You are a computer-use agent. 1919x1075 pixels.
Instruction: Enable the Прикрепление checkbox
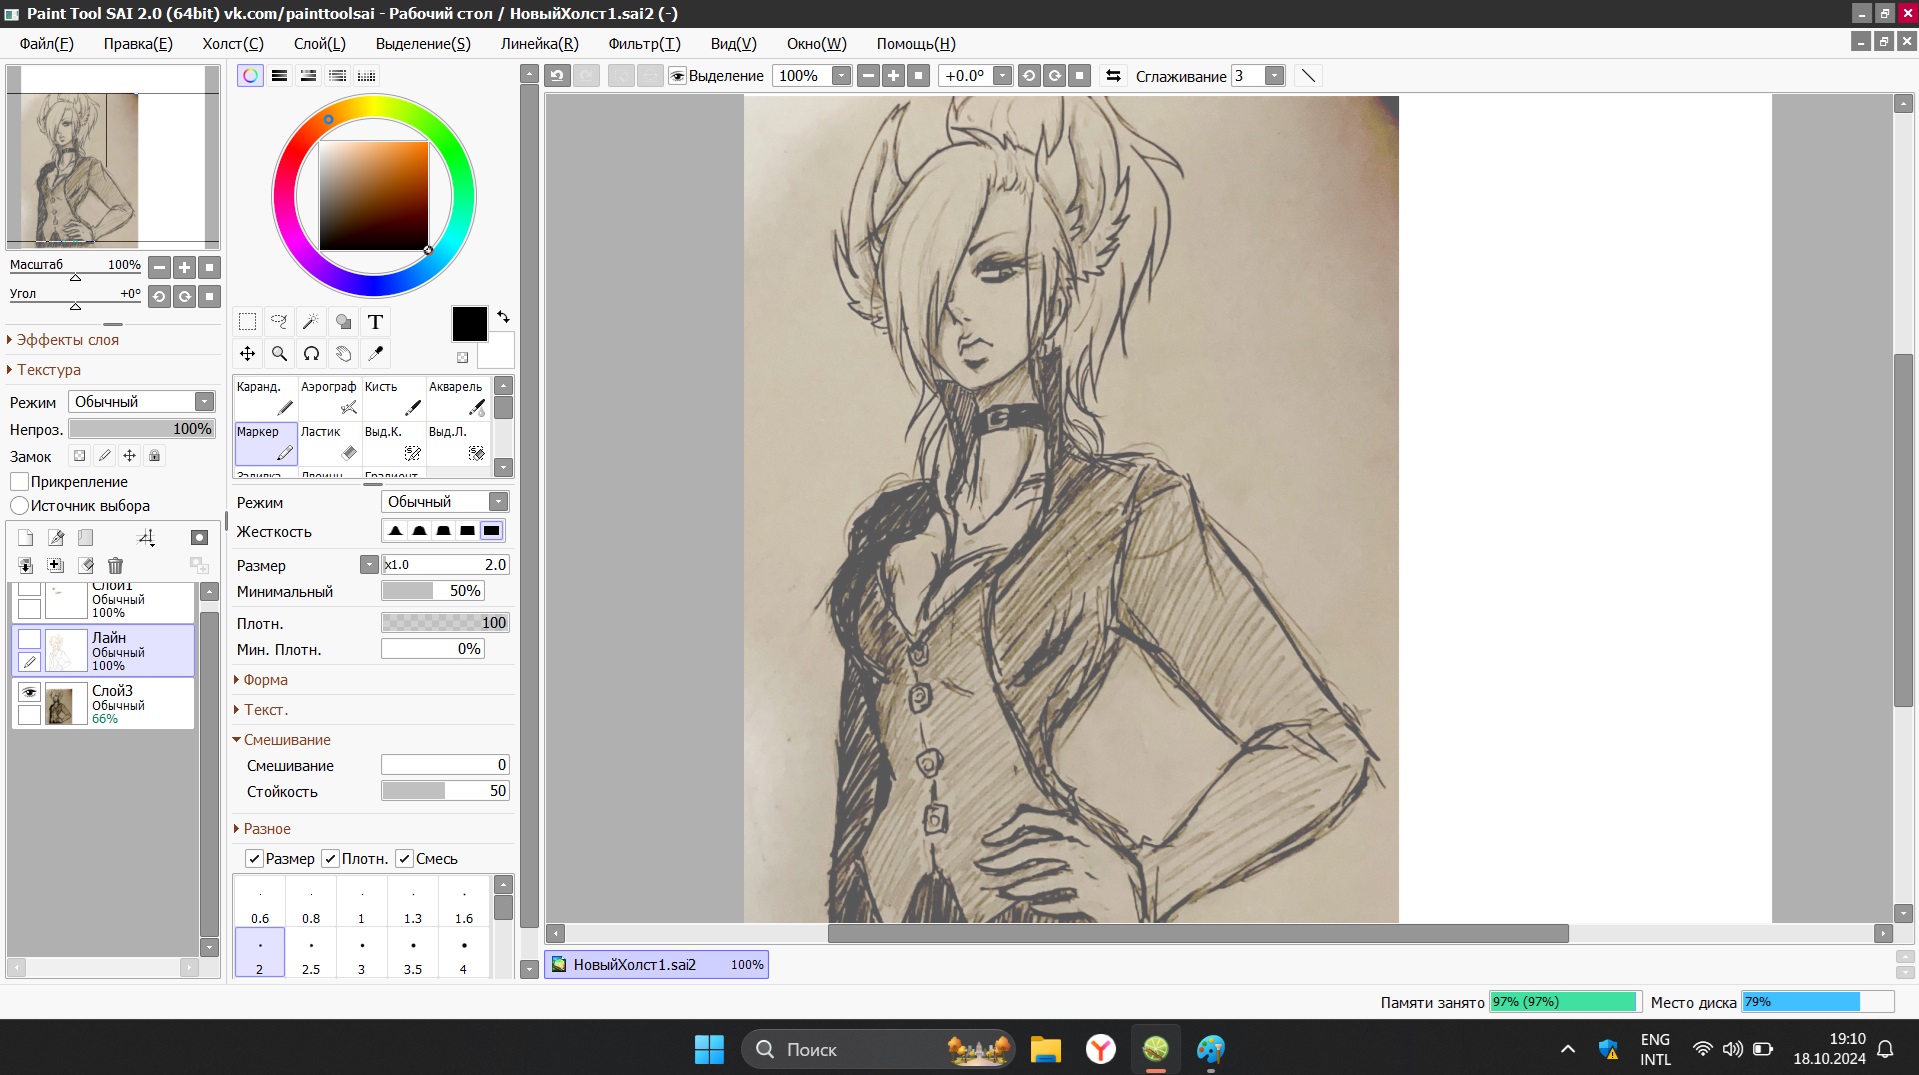(x=20, y=482)
